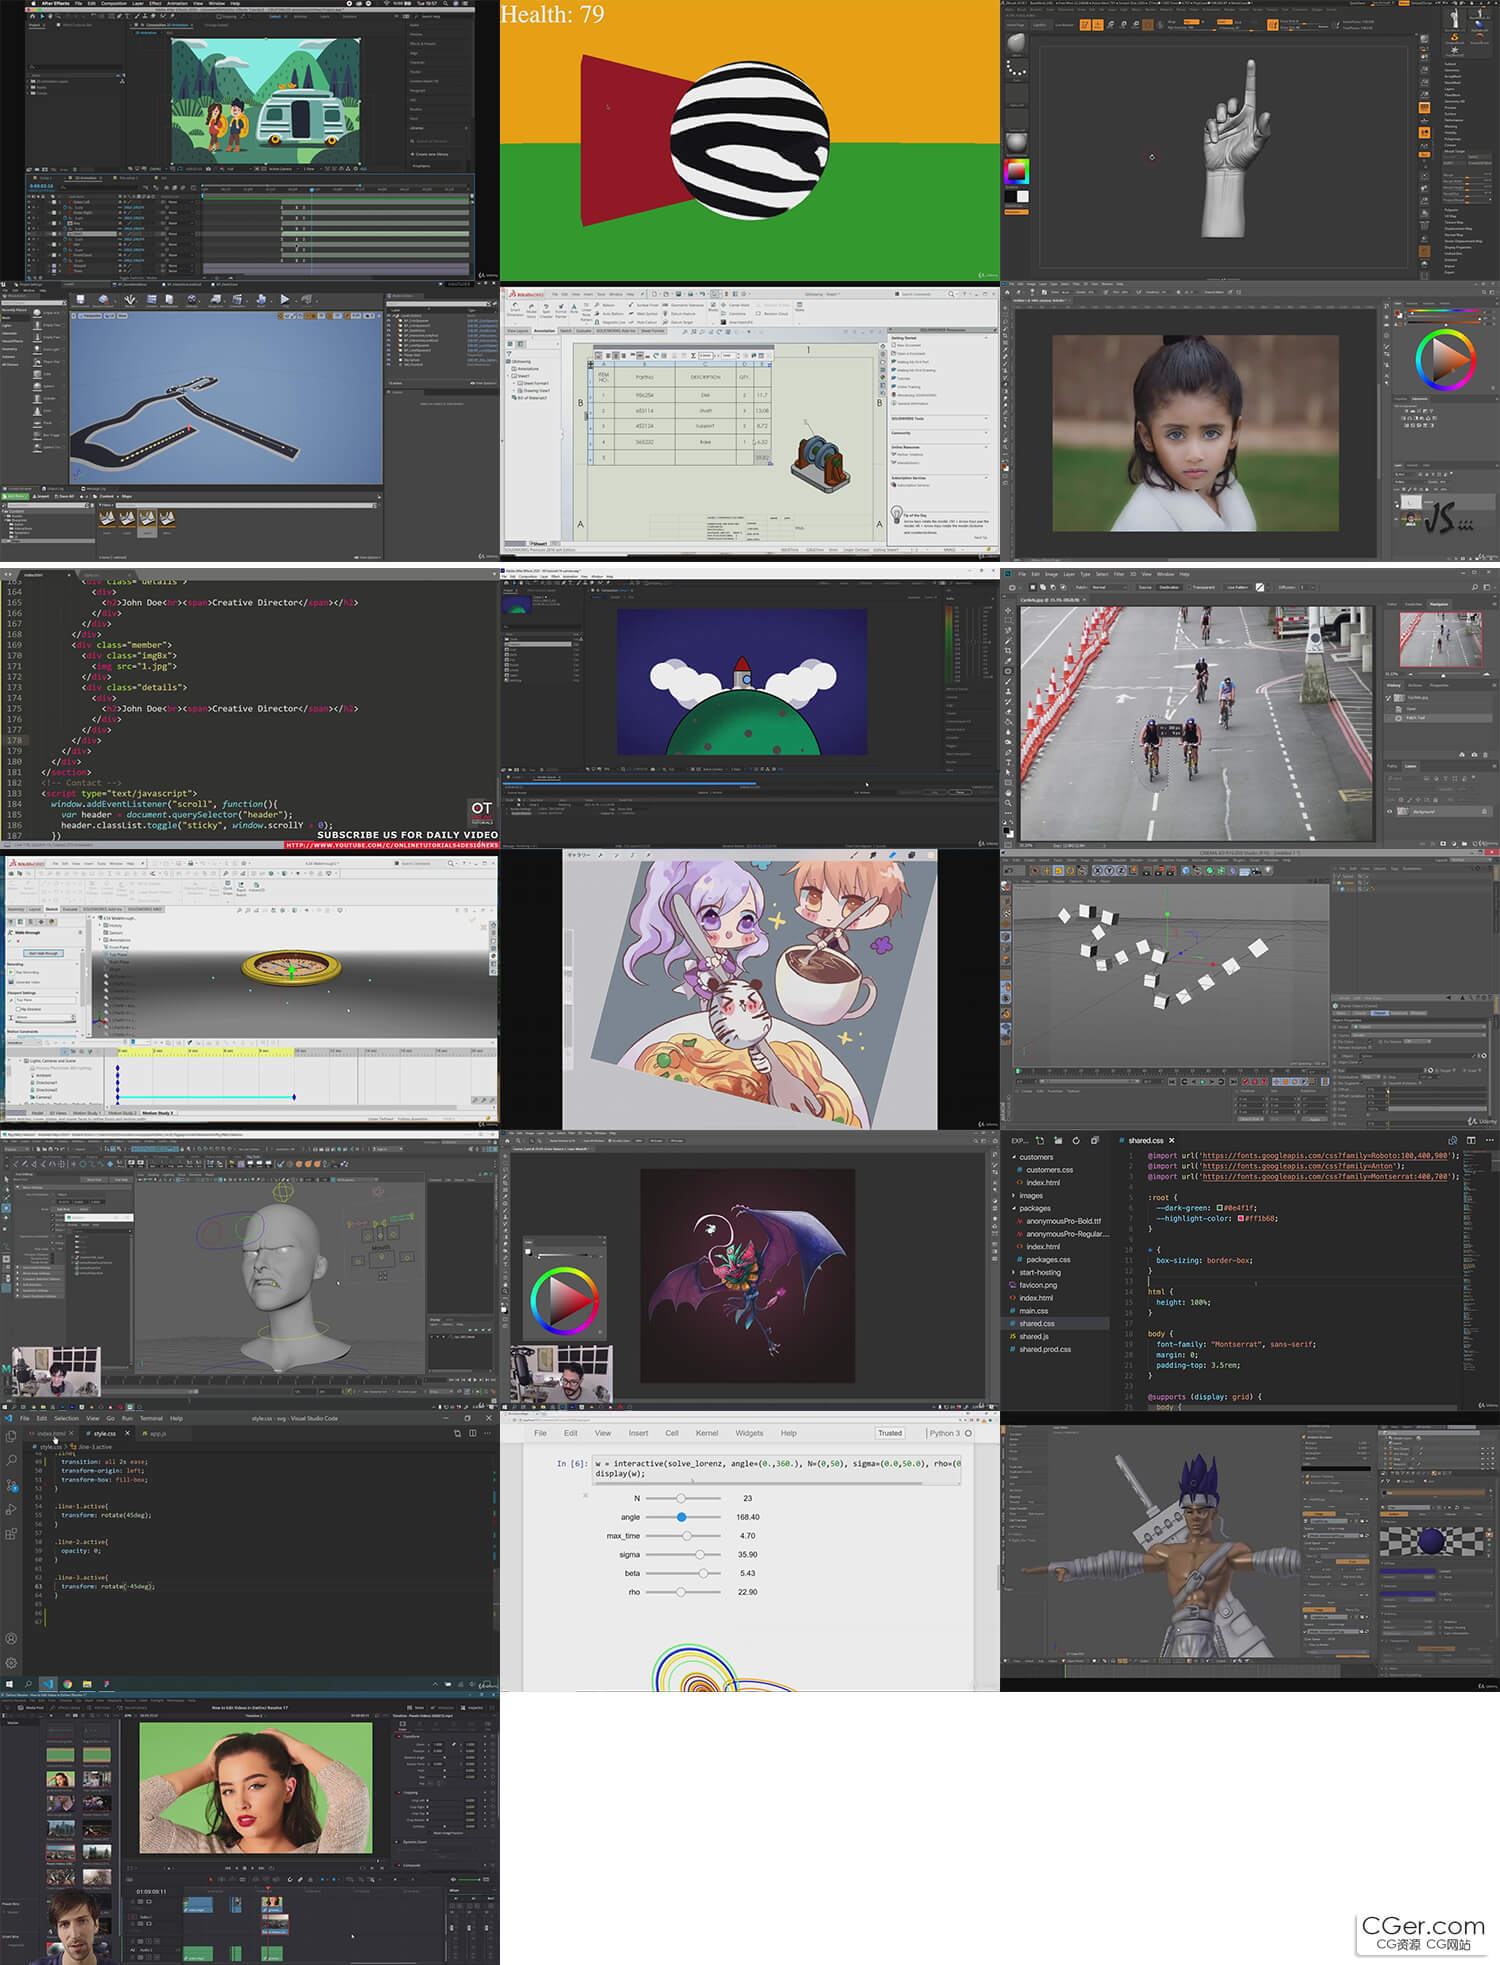Click the rho slider in Jupyter

[683, 1592]
